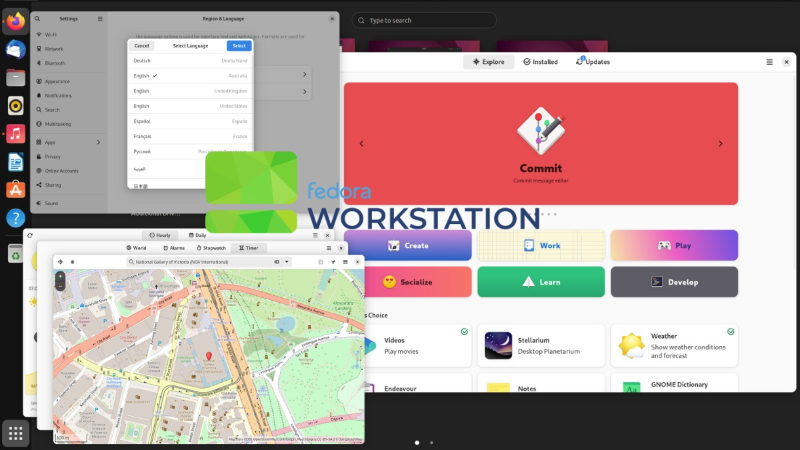Open first chevron row in Region & Language
This screenshot has width=800, height=450.
tap(305, 74)
